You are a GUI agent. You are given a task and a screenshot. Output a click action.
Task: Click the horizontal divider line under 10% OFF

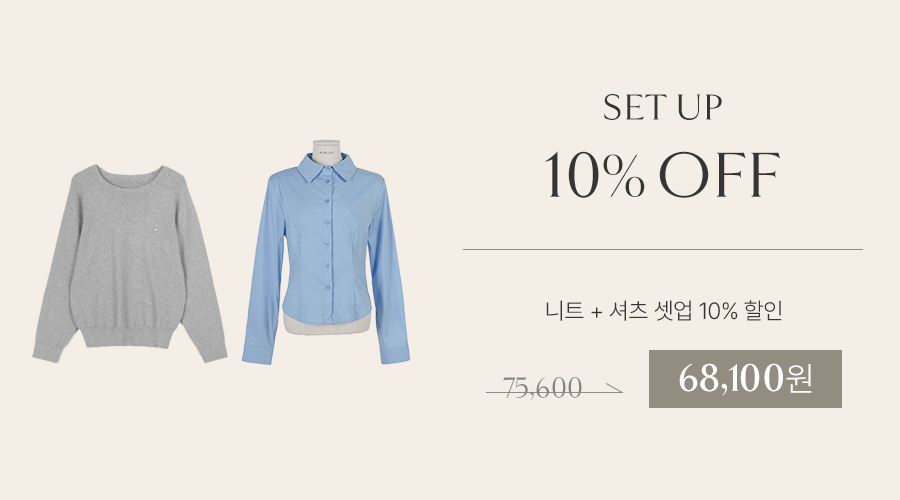[x=662, y=250]
